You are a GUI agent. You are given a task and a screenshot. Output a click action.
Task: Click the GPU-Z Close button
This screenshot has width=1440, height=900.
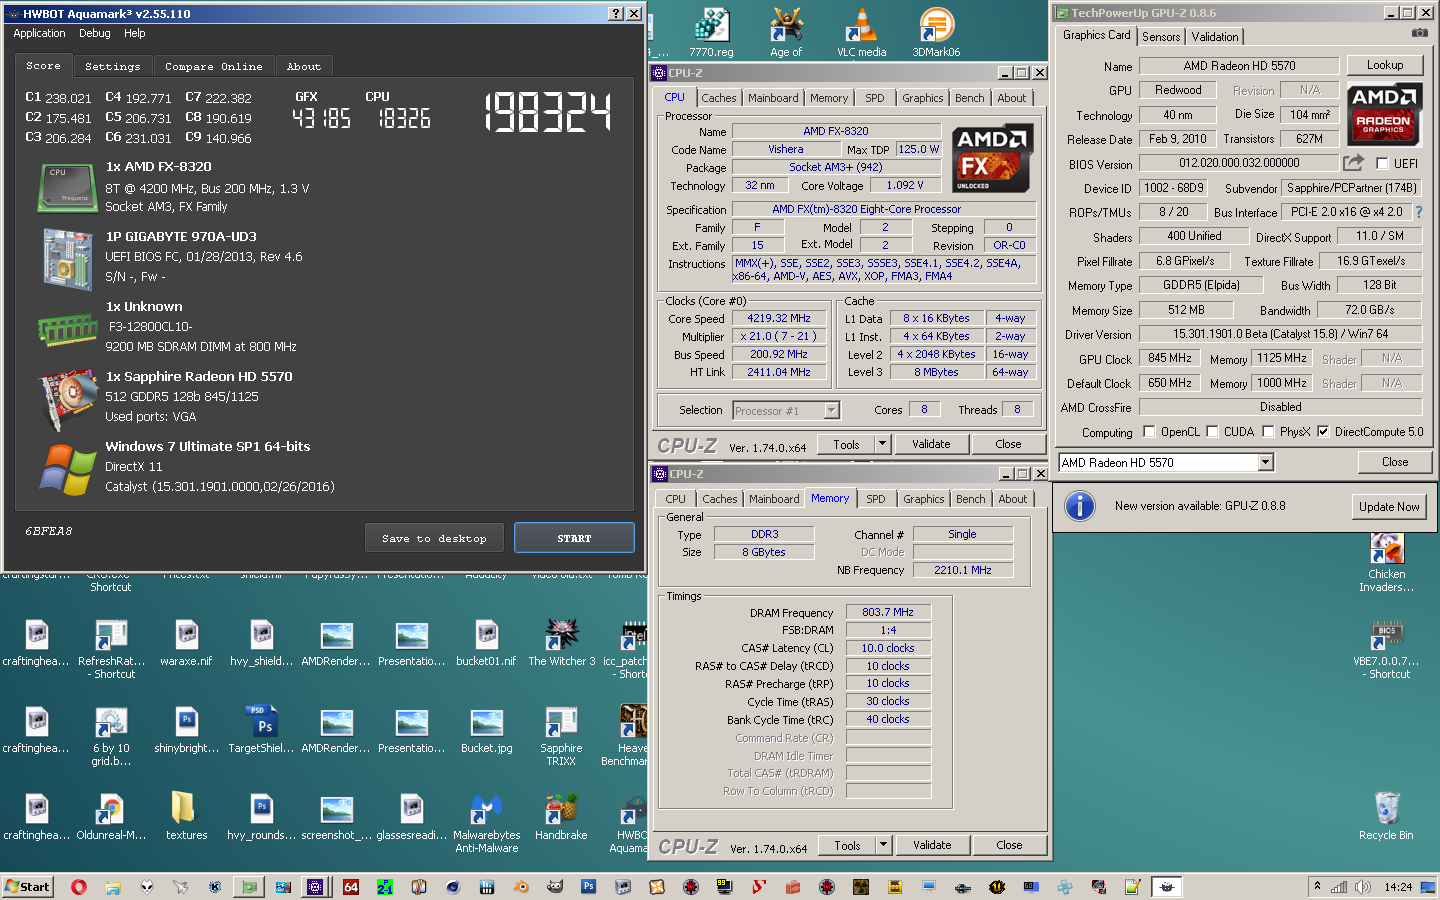[1395, 462]
